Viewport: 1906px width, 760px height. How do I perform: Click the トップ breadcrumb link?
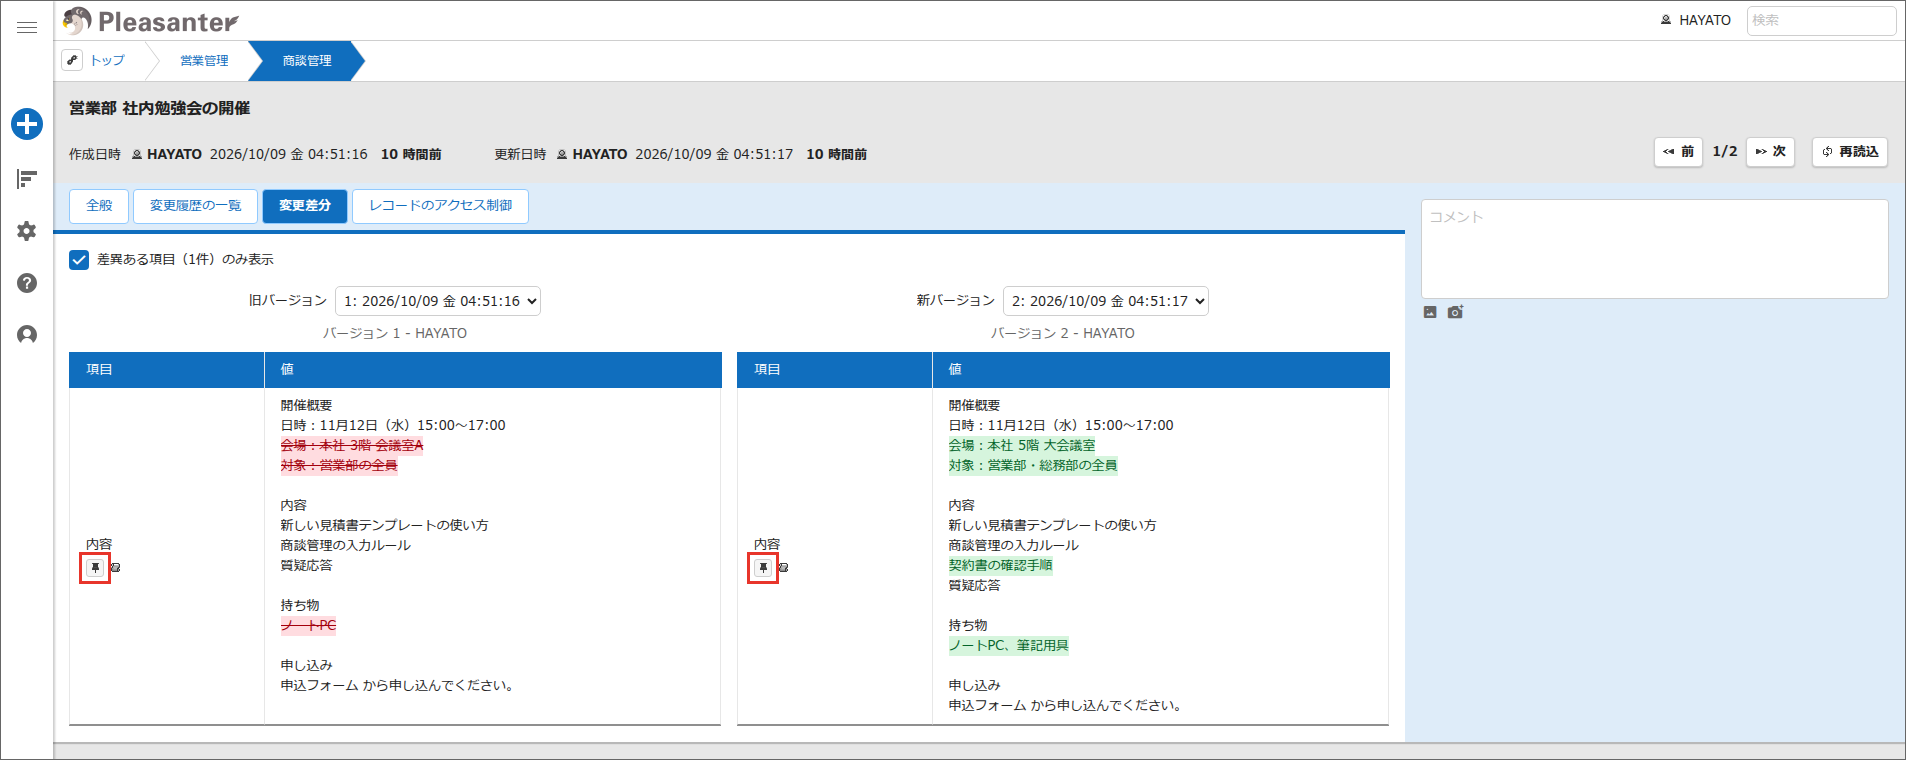[108, 61]
